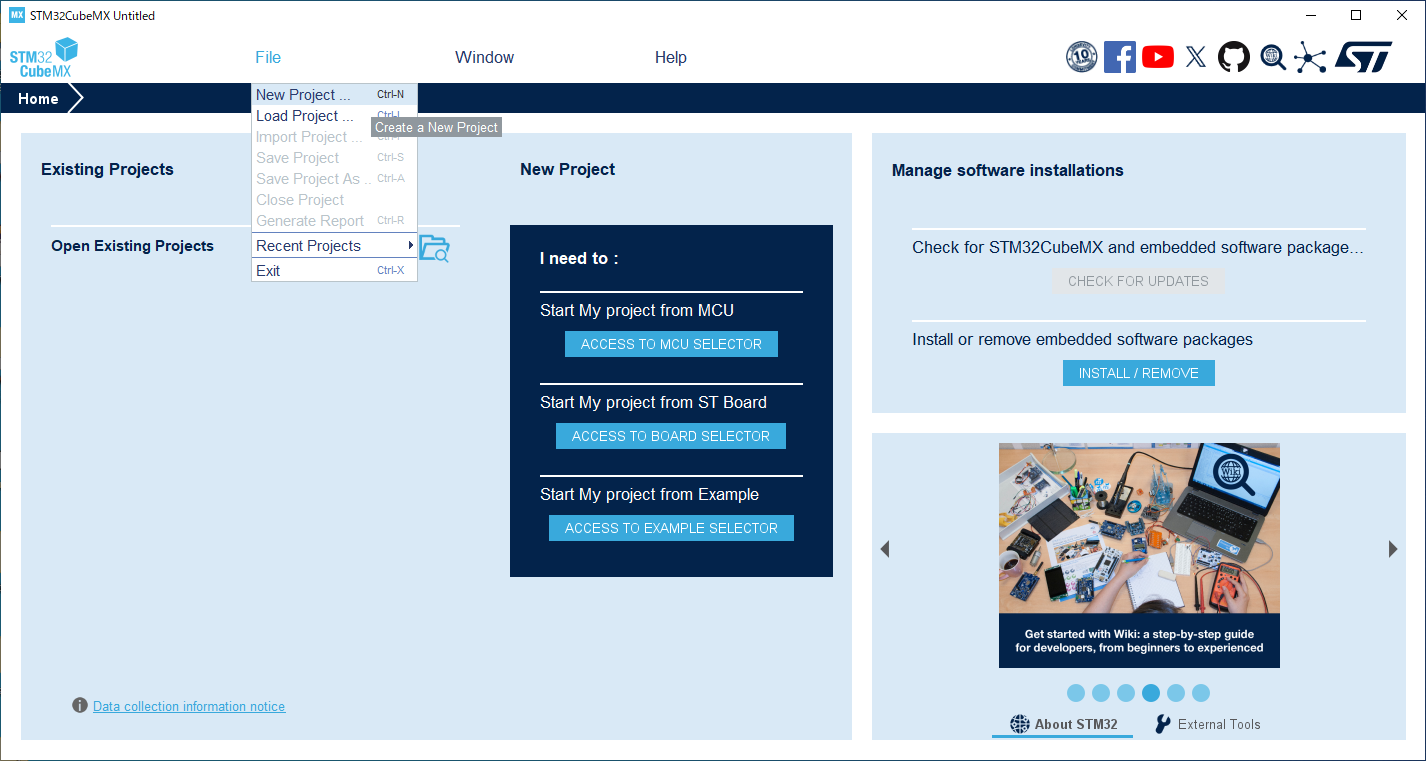Select the sixth carousel dot
This screenshot has width=1426, height=761.
click(1201, 693)
